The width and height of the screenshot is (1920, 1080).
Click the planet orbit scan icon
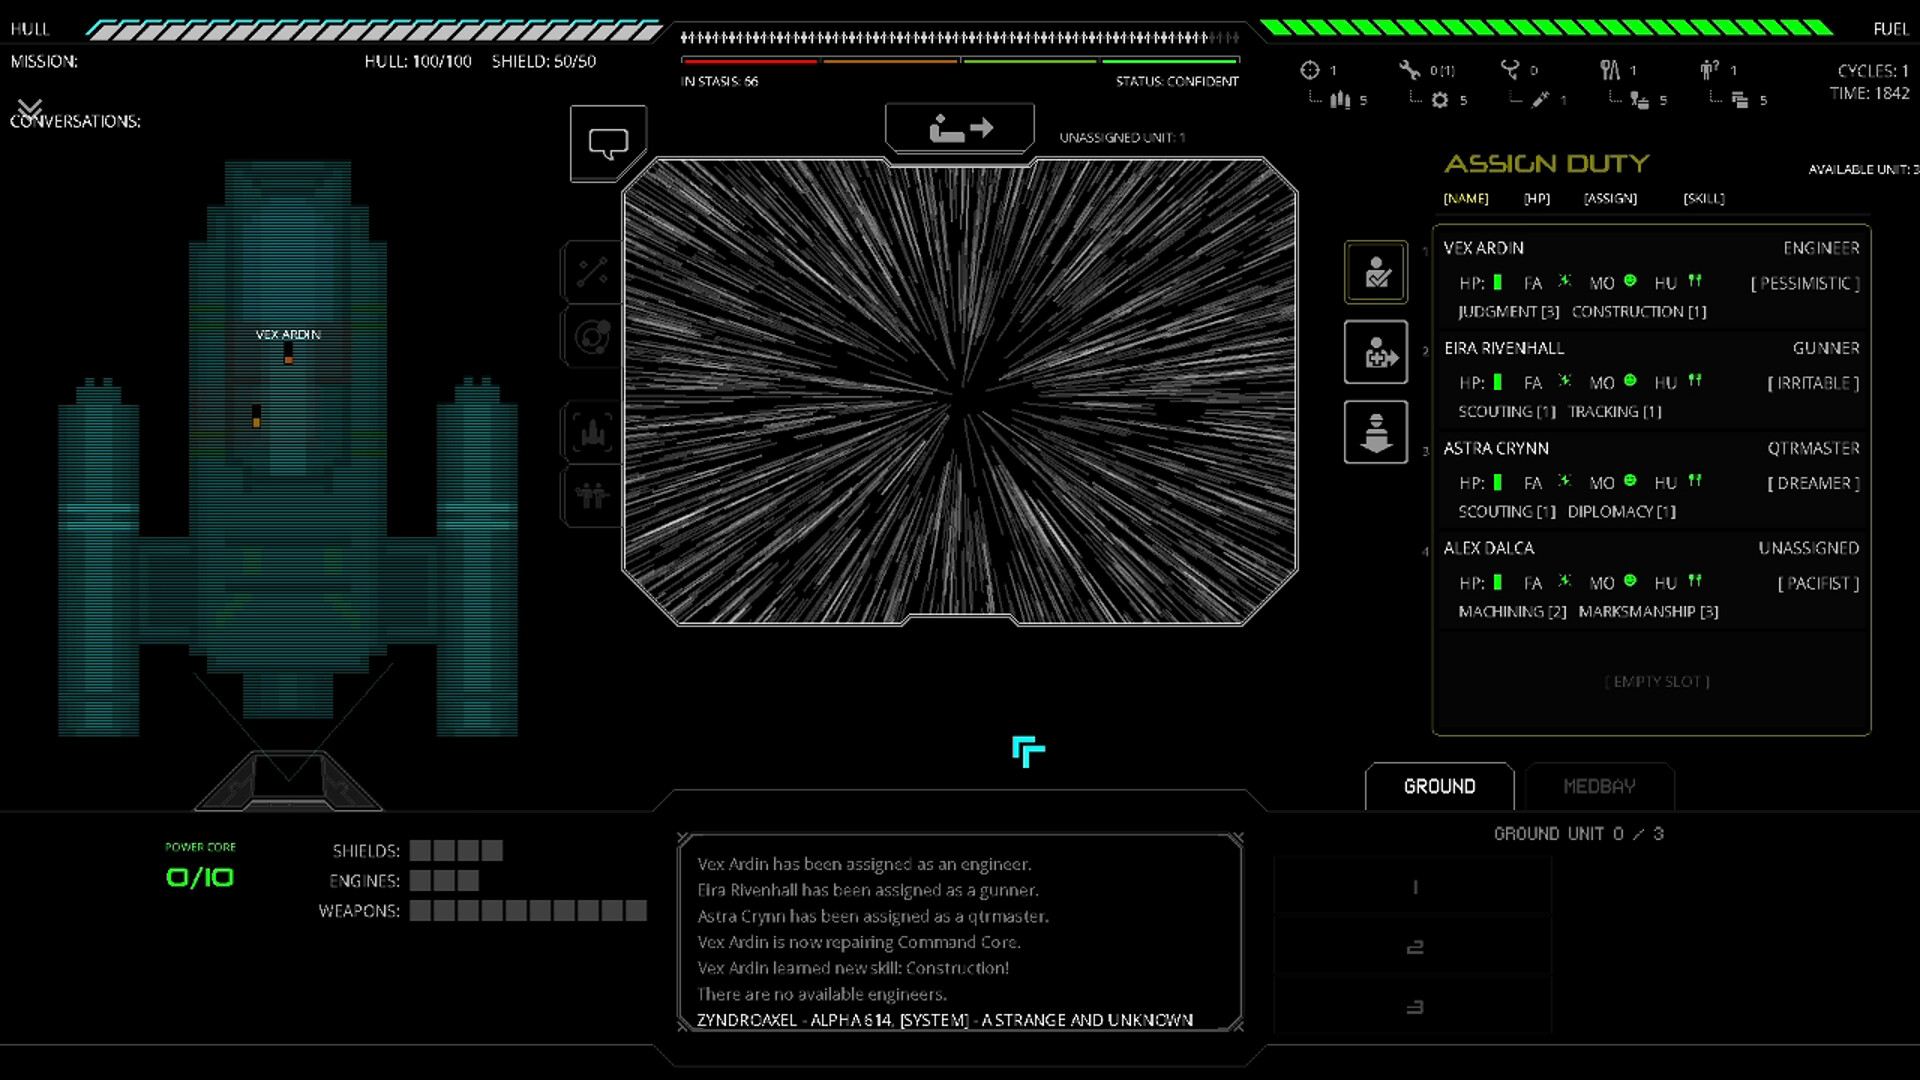(x=592, y=337)
